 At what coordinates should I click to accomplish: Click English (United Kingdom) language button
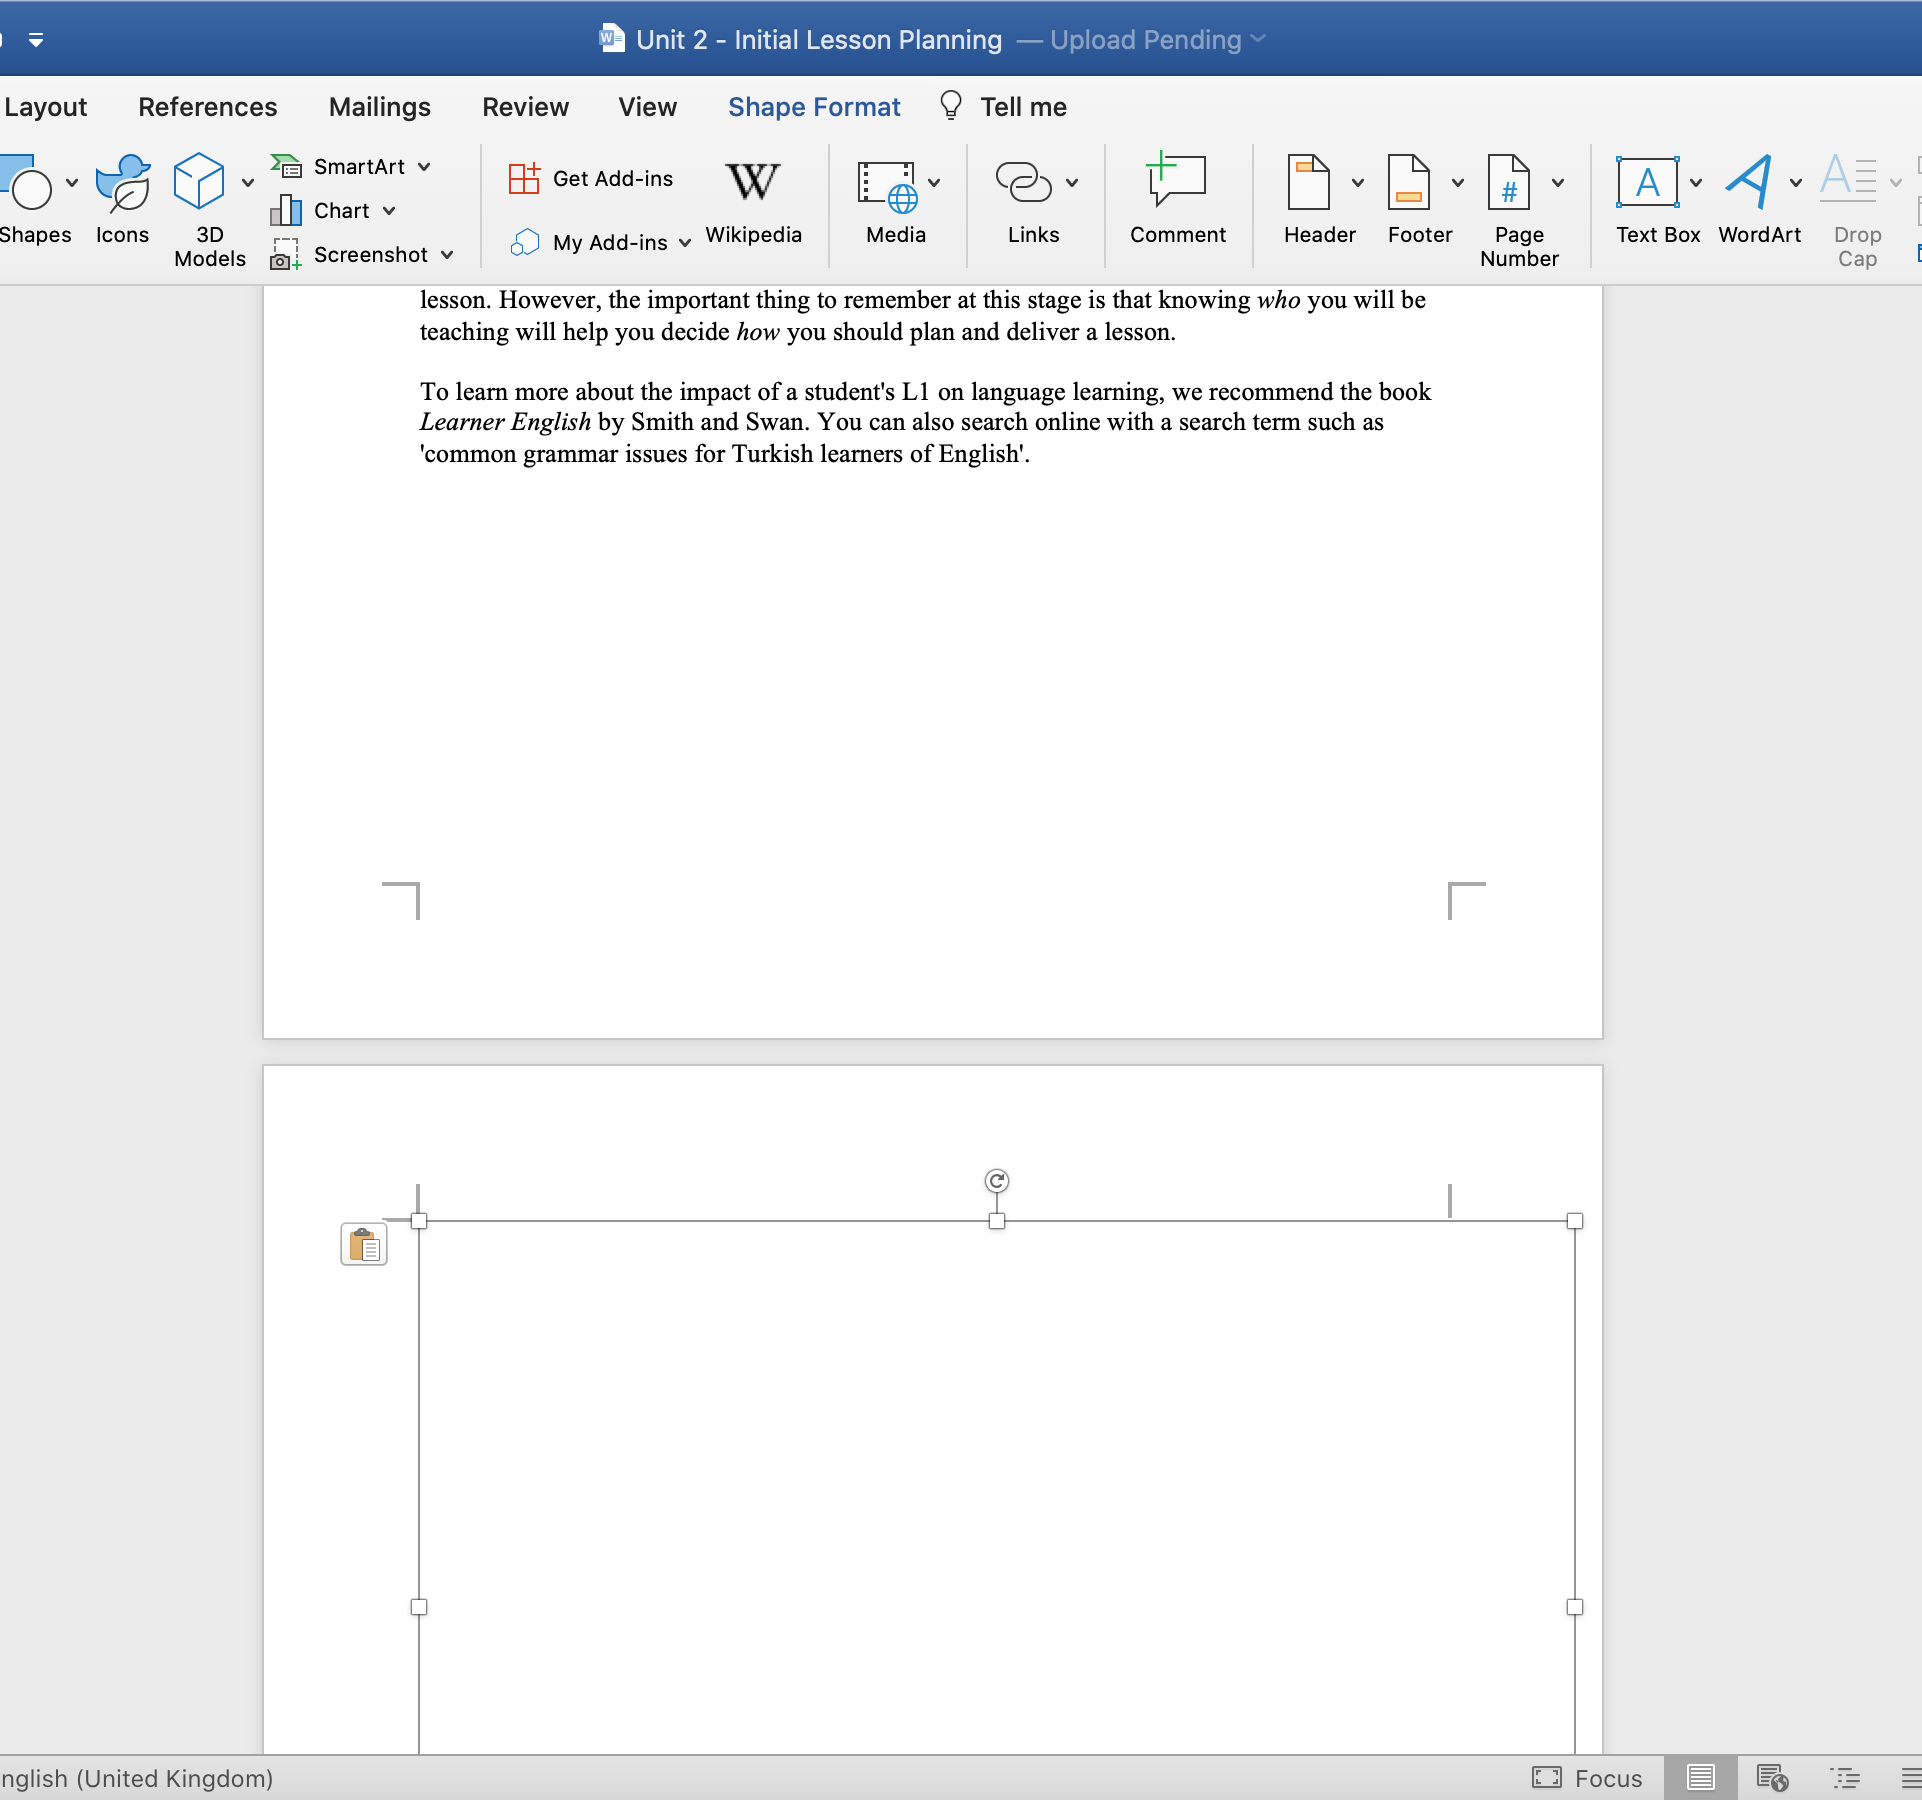pyautogui.click(x=137, y=1778)
